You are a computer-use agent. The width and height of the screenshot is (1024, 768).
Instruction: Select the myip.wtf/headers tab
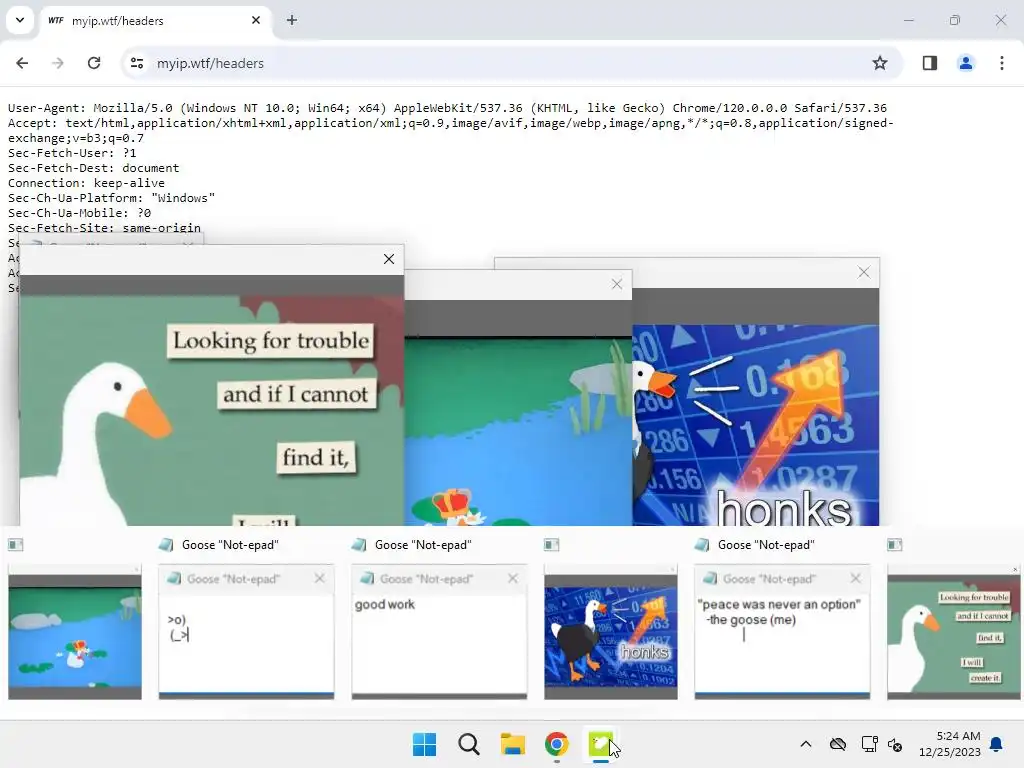click(155, 20)
